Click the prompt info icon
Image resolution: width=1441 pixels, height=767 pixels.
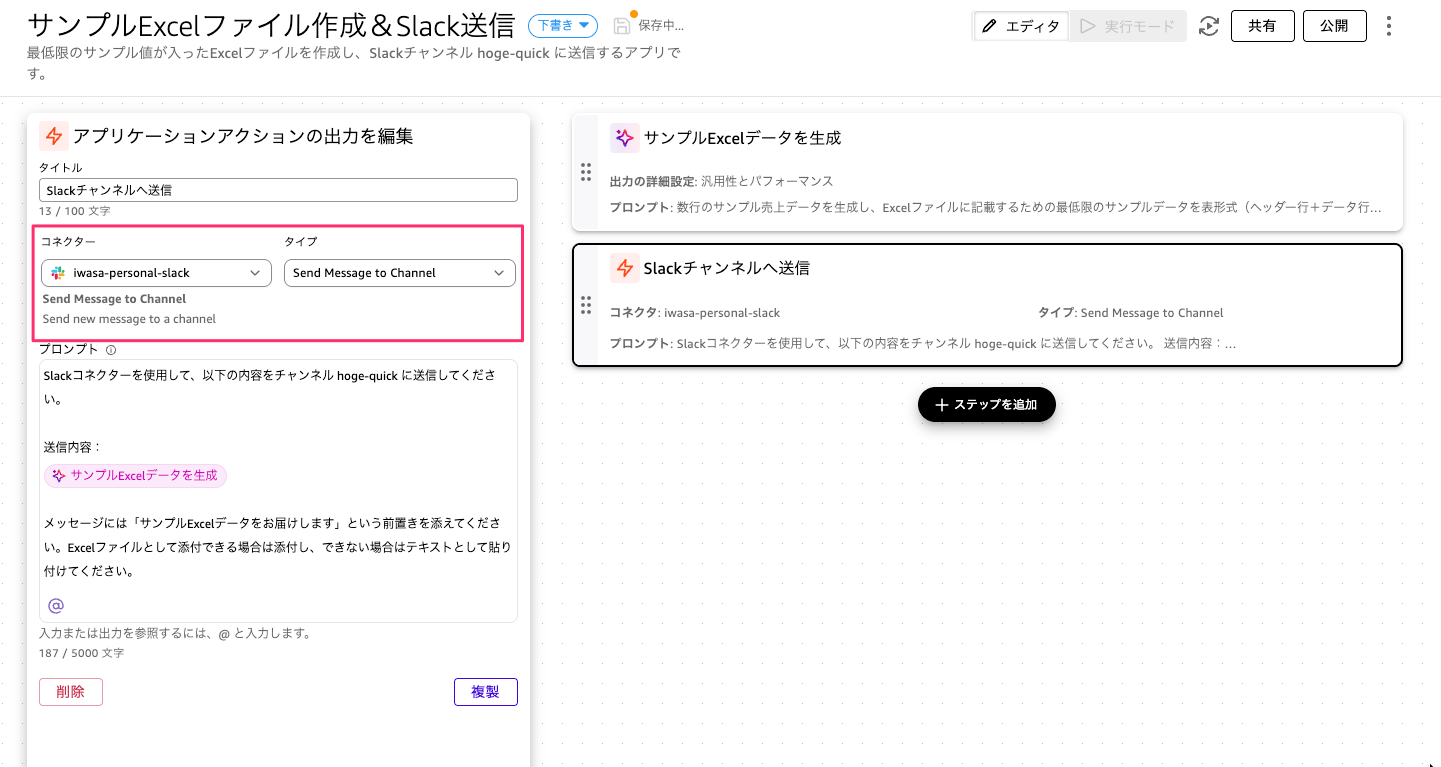click(x=111, y=350)
